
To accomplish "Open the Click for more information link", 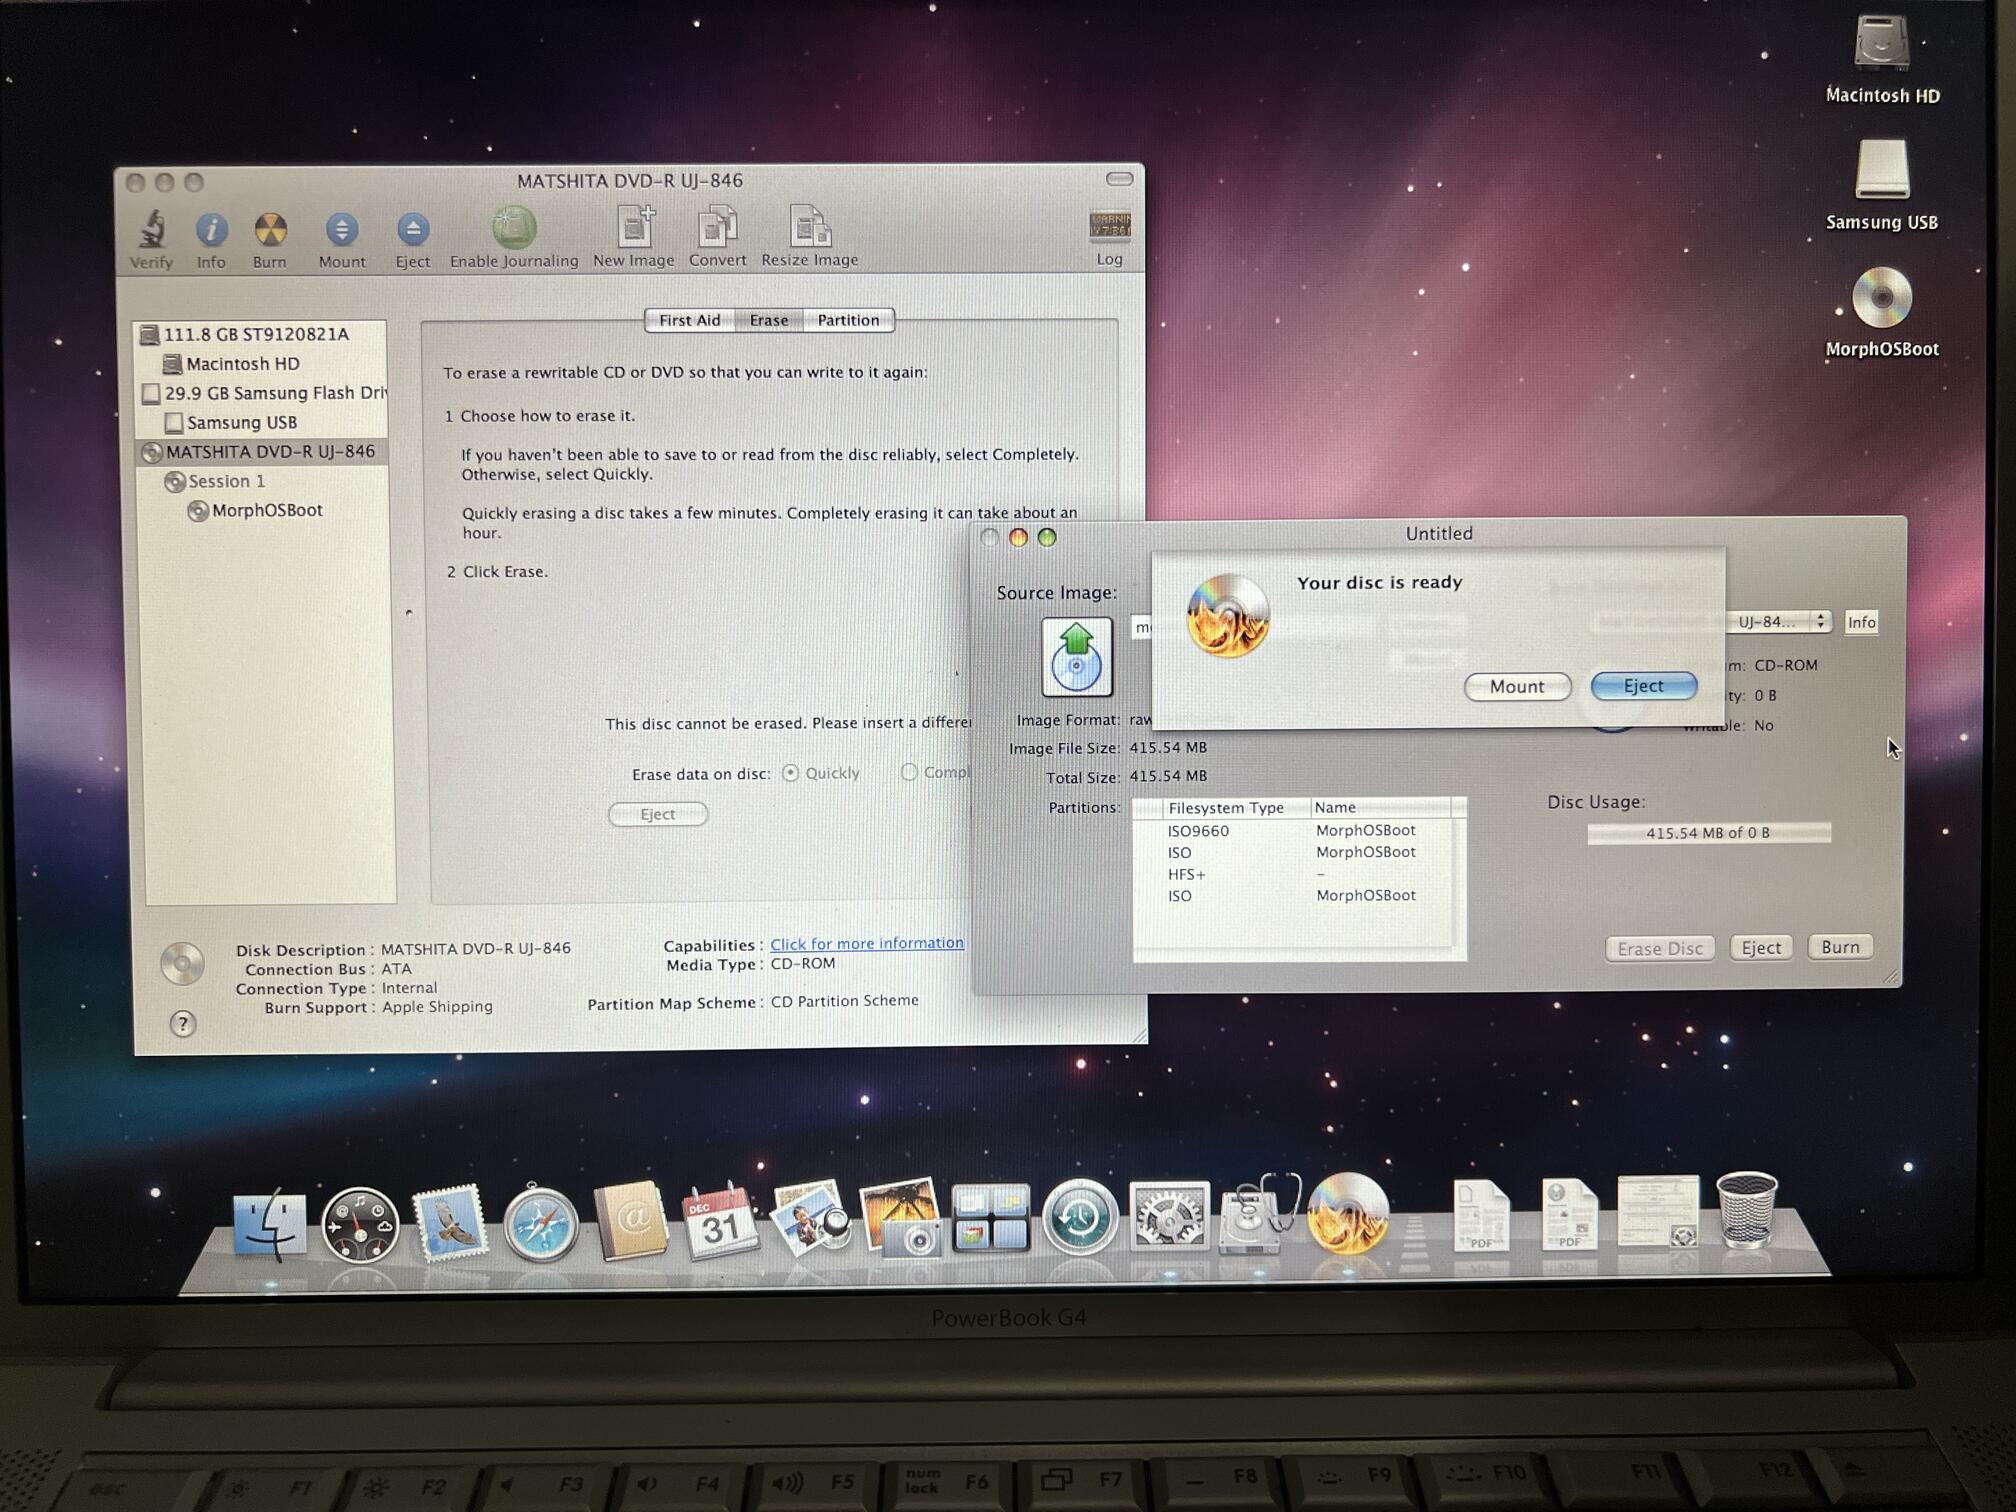I will pyautogui.click(x=866, y=943).
